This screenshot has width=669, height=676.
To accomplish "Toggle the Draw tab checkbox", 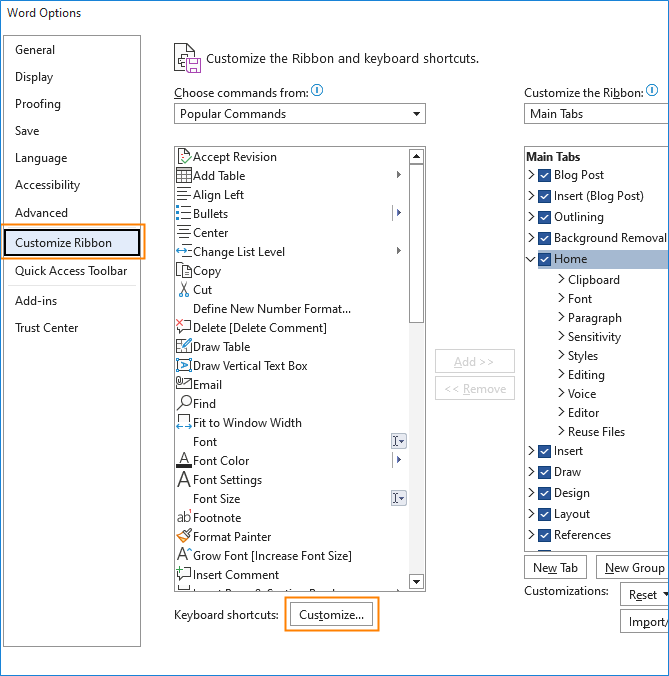I will coord(544,472).
